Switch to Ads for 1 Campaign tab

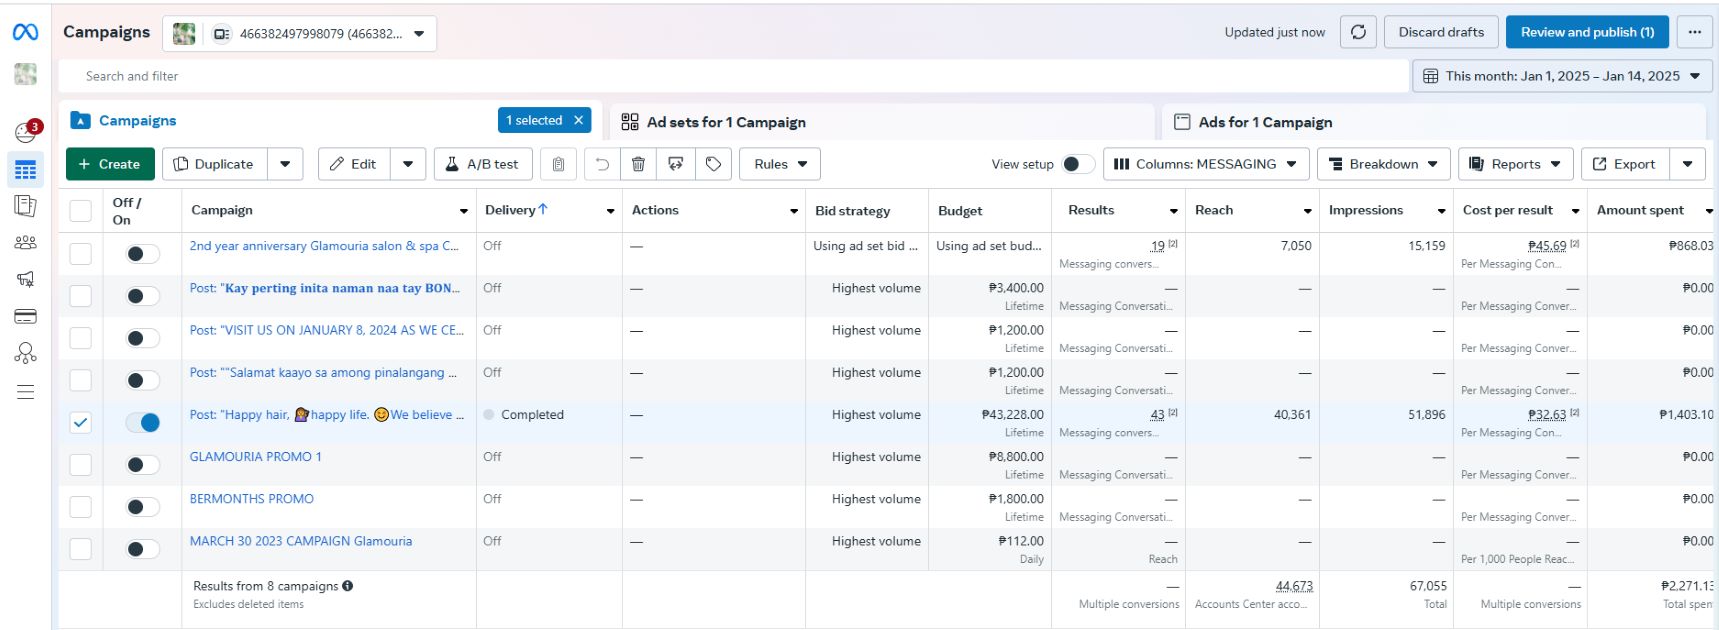1264,122
